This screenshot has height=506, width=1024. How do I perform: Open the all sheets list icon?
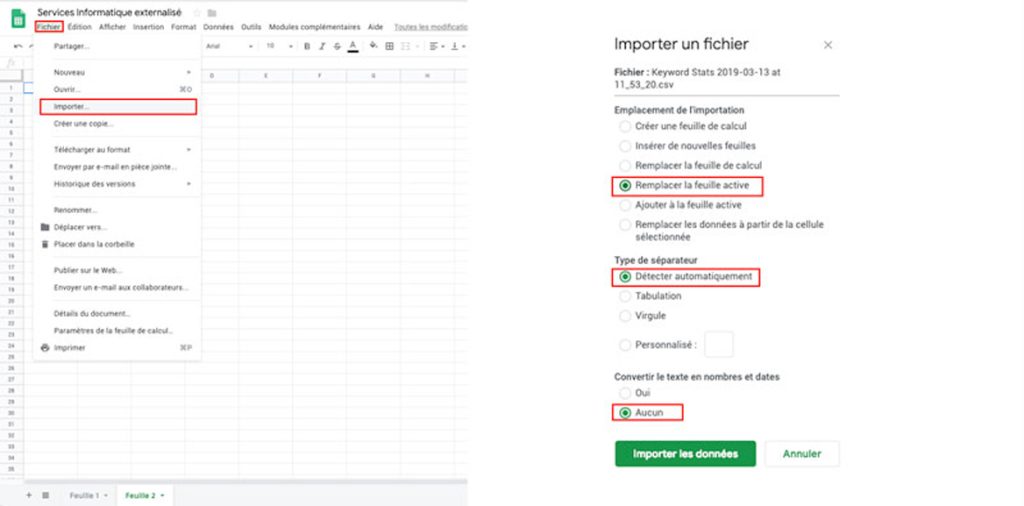[46, 496]
